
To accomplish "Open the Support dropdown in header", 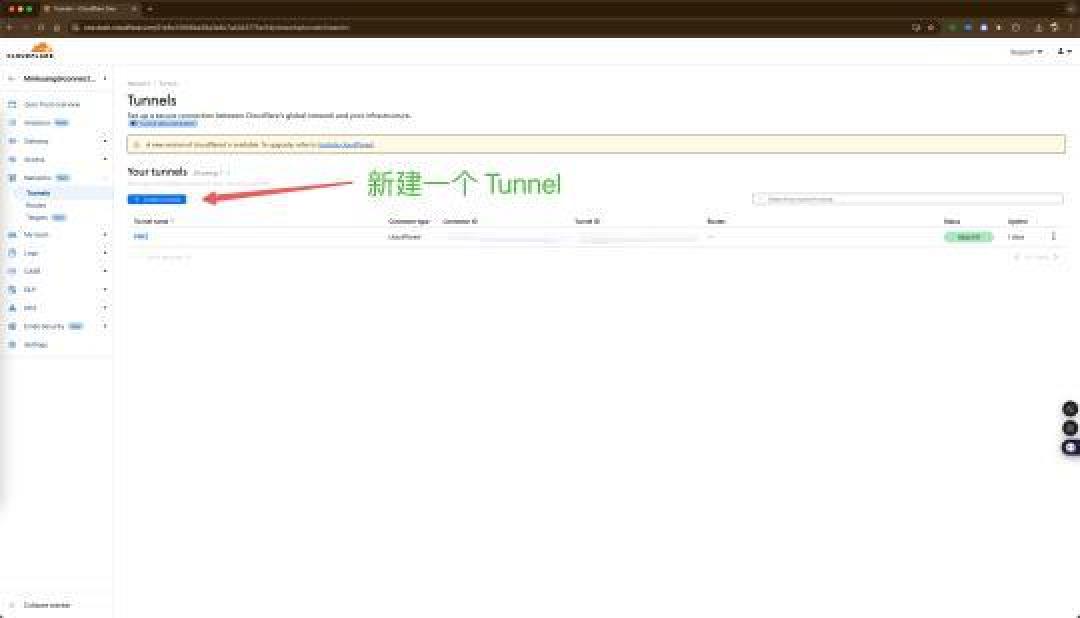I will pyautogui.click(x=1026, y=52).
